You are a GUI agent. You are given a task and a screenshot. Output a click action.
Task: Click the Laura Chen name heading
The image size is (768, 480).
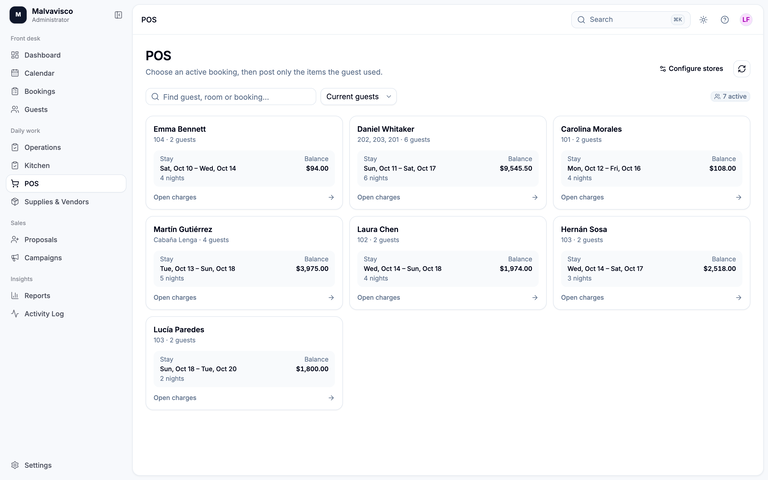click(378, 229)
